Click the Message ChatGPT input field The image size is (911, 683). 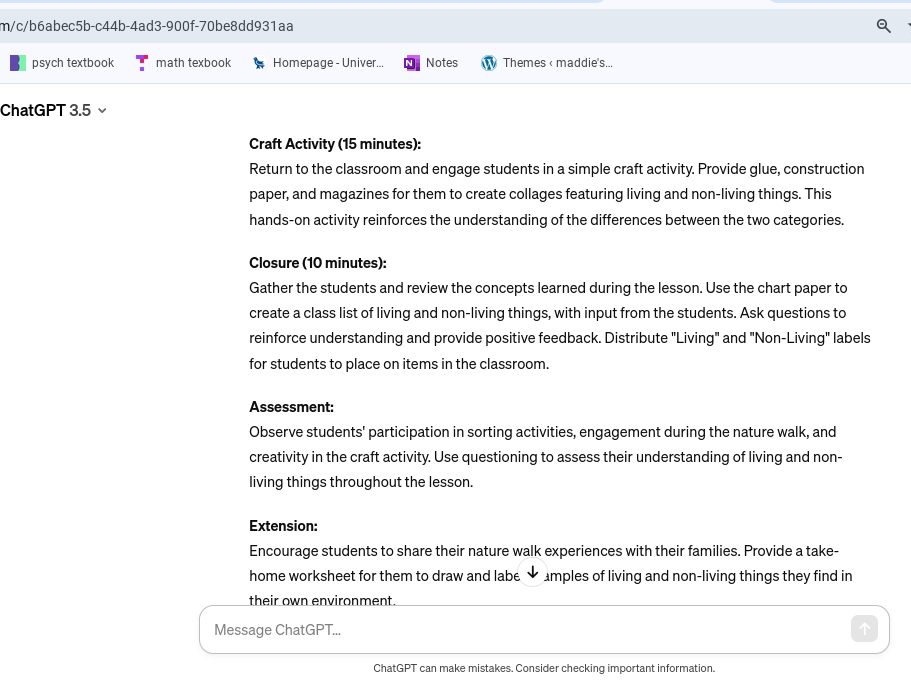click(544, 630)
